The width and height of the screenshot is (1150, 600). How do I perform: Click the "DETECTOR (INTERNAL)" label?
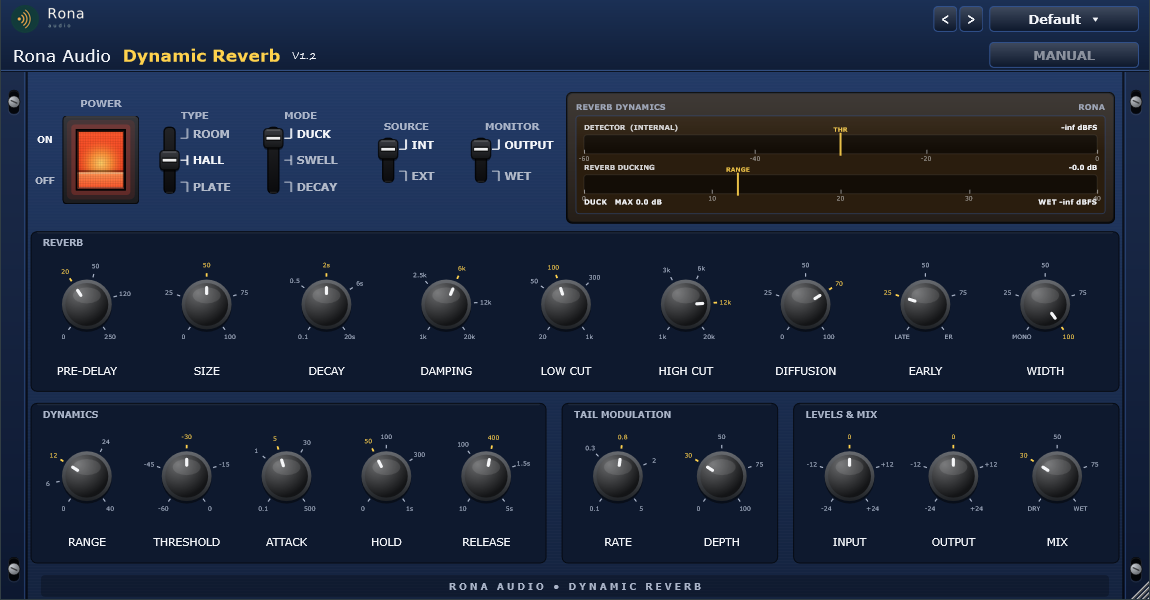pos(631,128)
